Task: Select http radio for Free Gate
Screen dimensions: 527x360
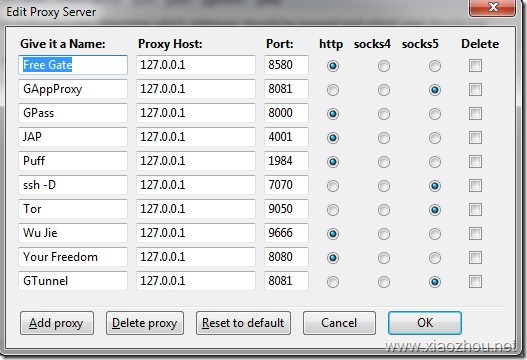Action: pyautogui.click(x=333, y=66)
